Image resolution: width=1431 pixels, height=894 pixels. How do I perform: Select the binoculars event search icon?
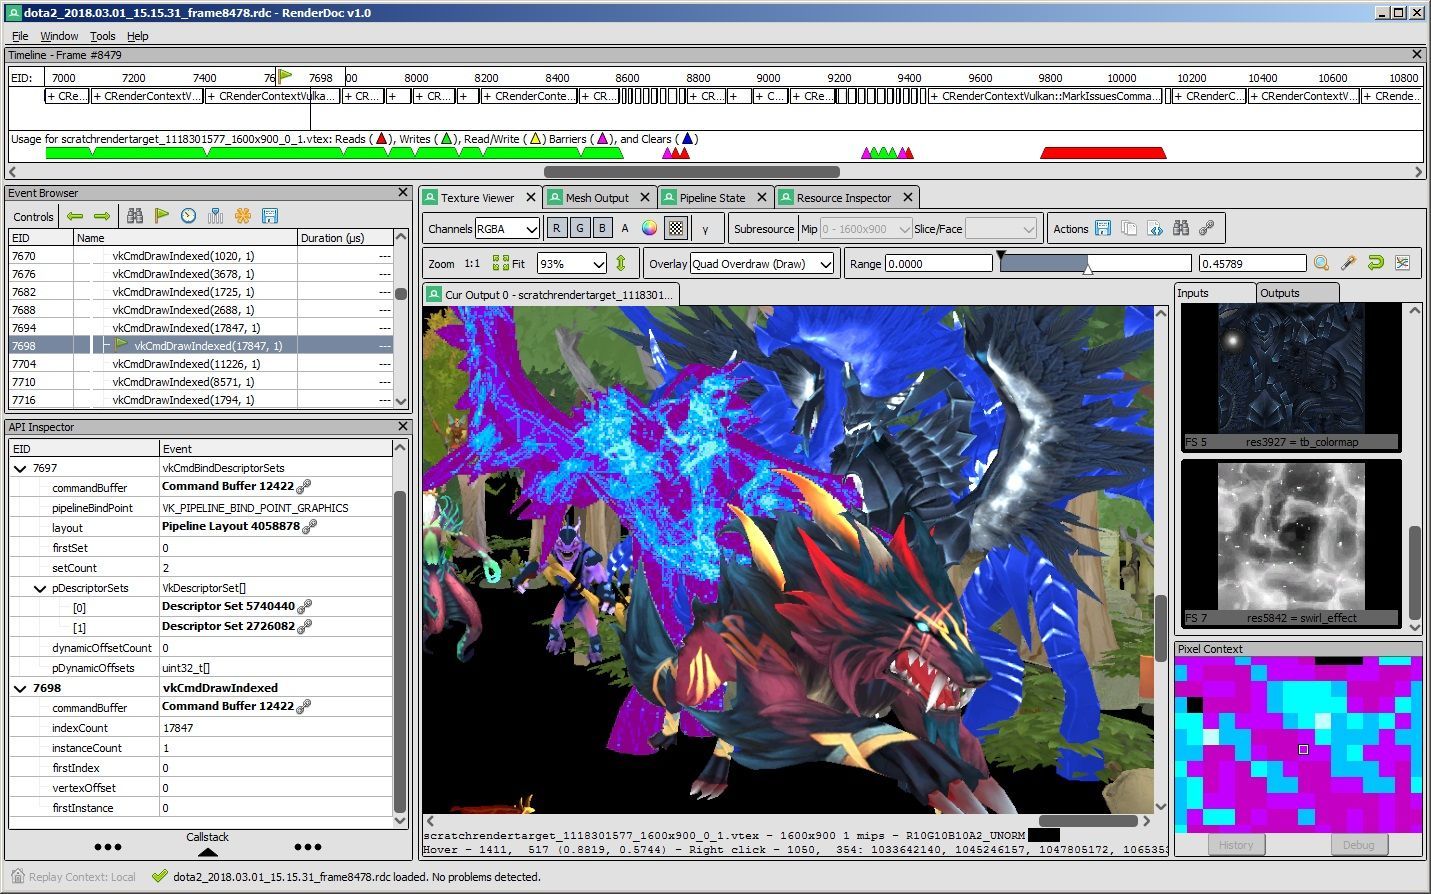click(x=135, y=216)
